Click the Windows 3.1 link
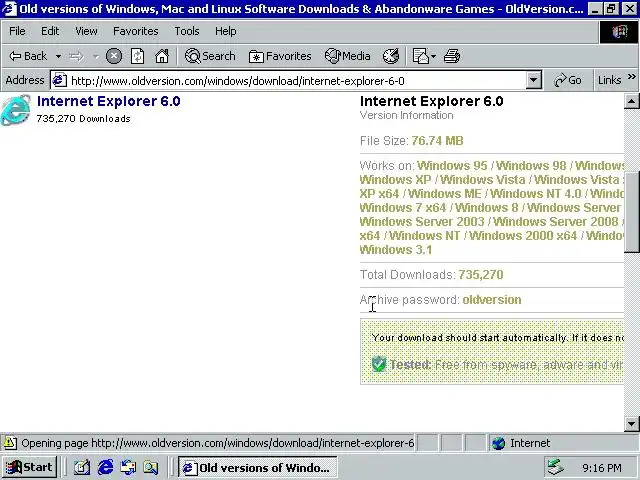 pos(396,249)
